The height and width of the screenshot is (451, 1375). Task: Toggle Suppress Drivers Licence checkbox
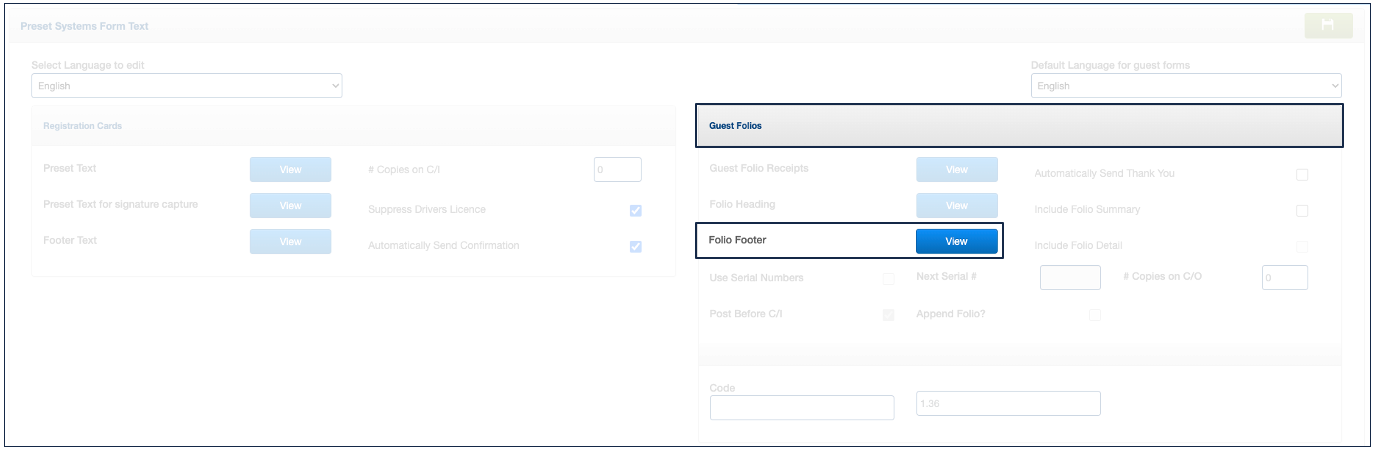pyautogui.click(x=635, y=210)
